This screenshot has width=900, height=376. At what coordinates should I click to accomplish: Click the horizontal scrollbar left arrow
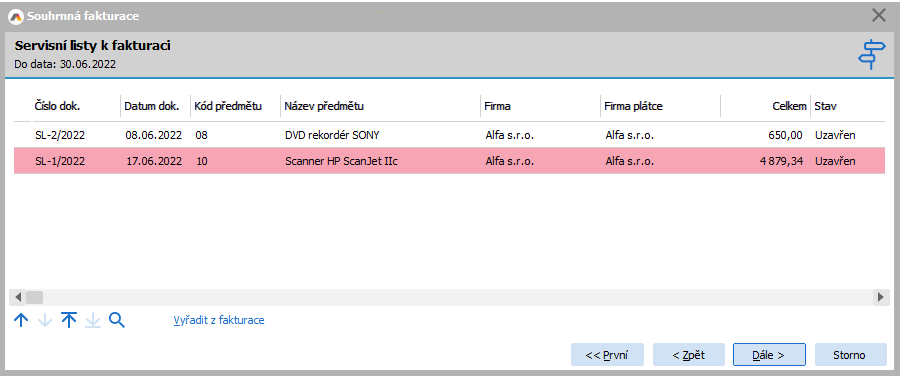click(x=18, y=297)
